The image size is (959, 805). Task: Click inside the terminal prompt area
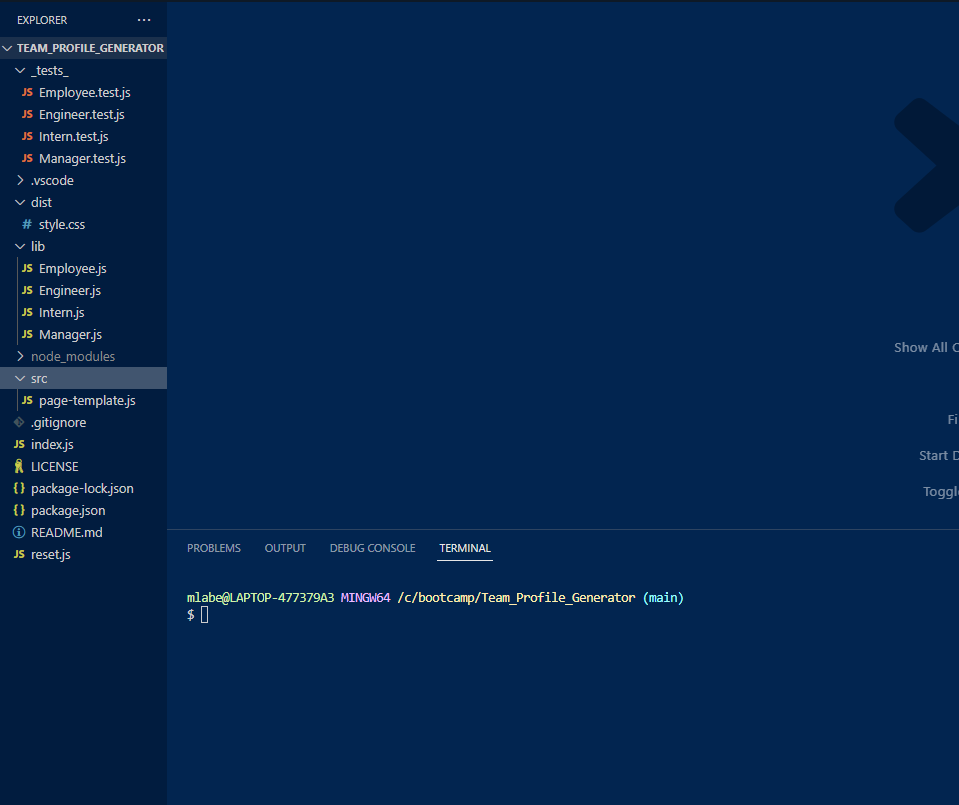pyautogui.click(x=400, y=614)
